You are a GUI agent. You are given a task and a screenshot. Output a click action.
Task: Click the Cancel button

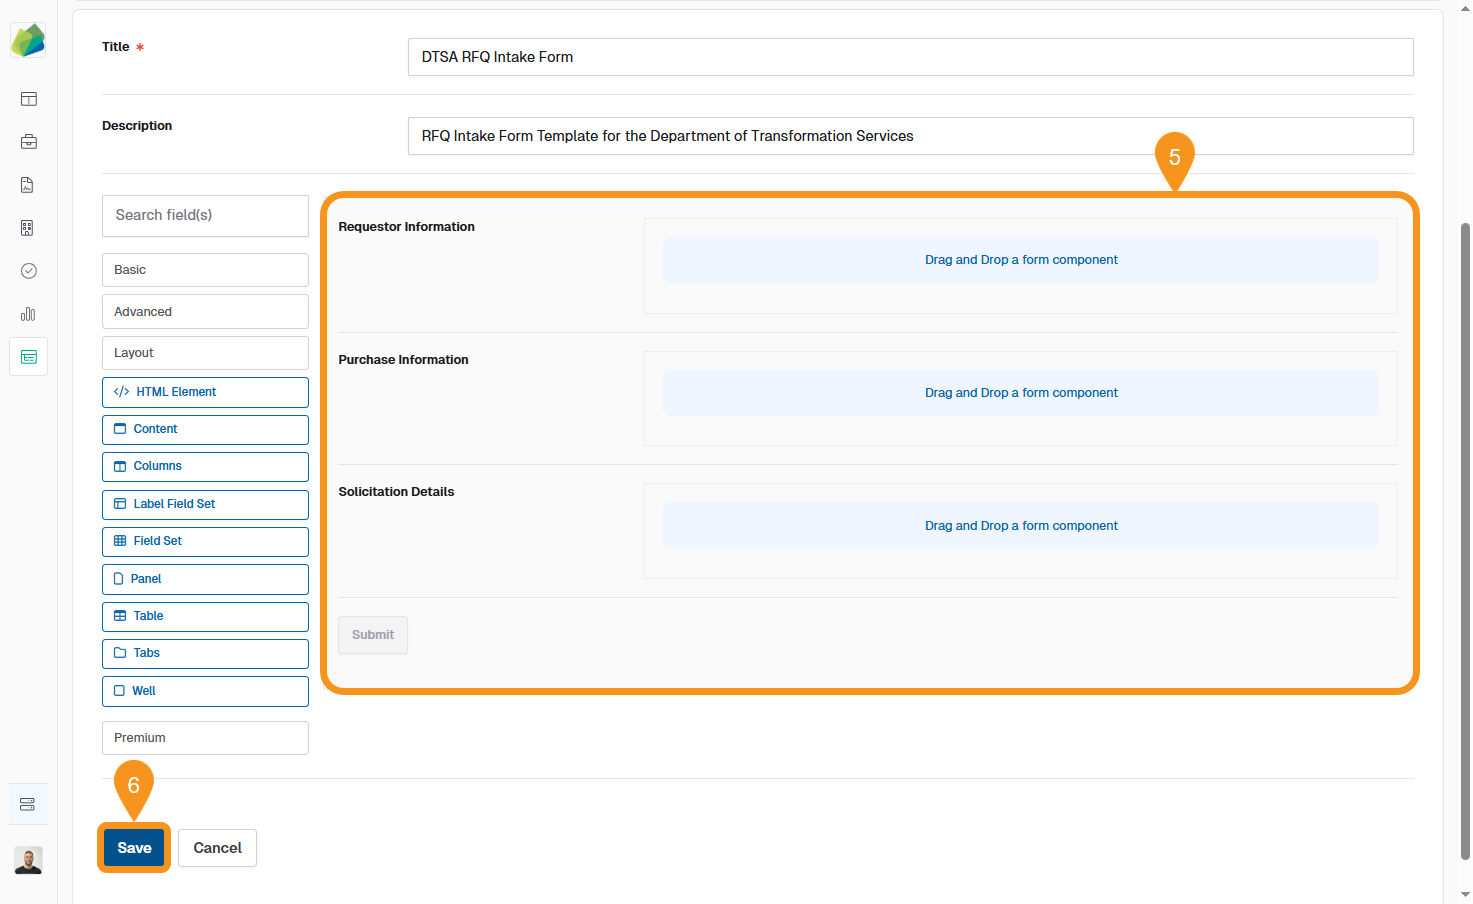[217, 848]
